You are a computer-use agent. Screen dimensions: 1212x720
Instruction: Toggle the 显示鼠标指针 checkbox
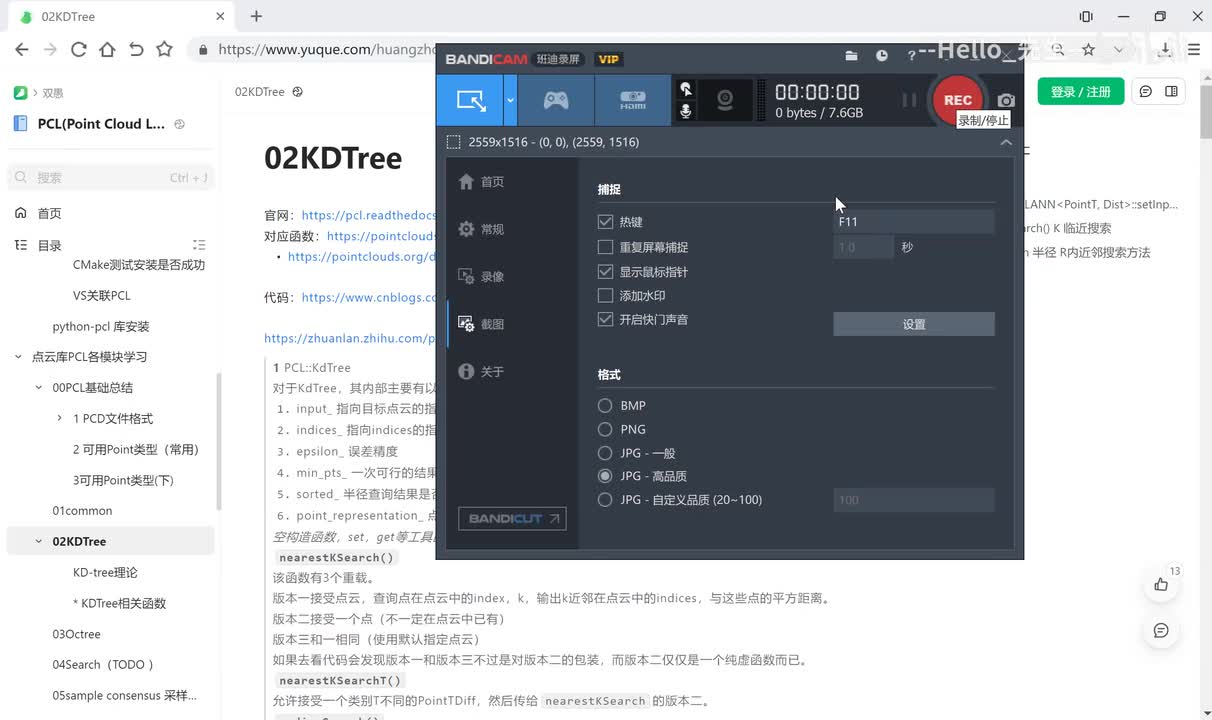tap(605, 272)
